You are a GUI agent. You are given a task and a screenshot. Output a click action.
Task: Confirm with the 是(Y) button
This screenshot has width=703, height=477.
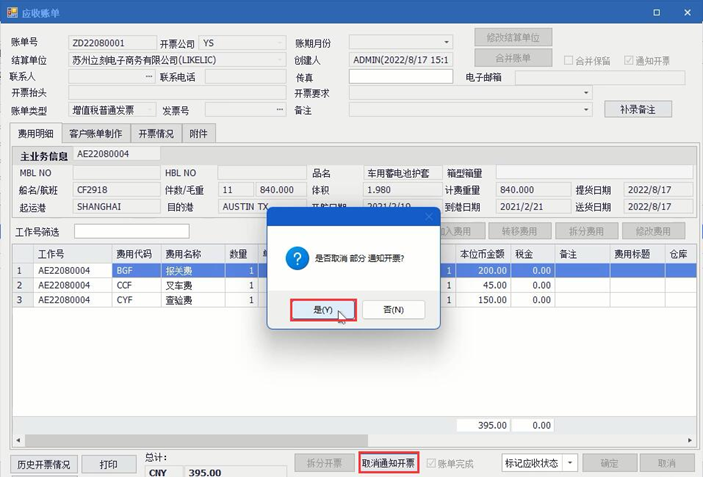323,310
